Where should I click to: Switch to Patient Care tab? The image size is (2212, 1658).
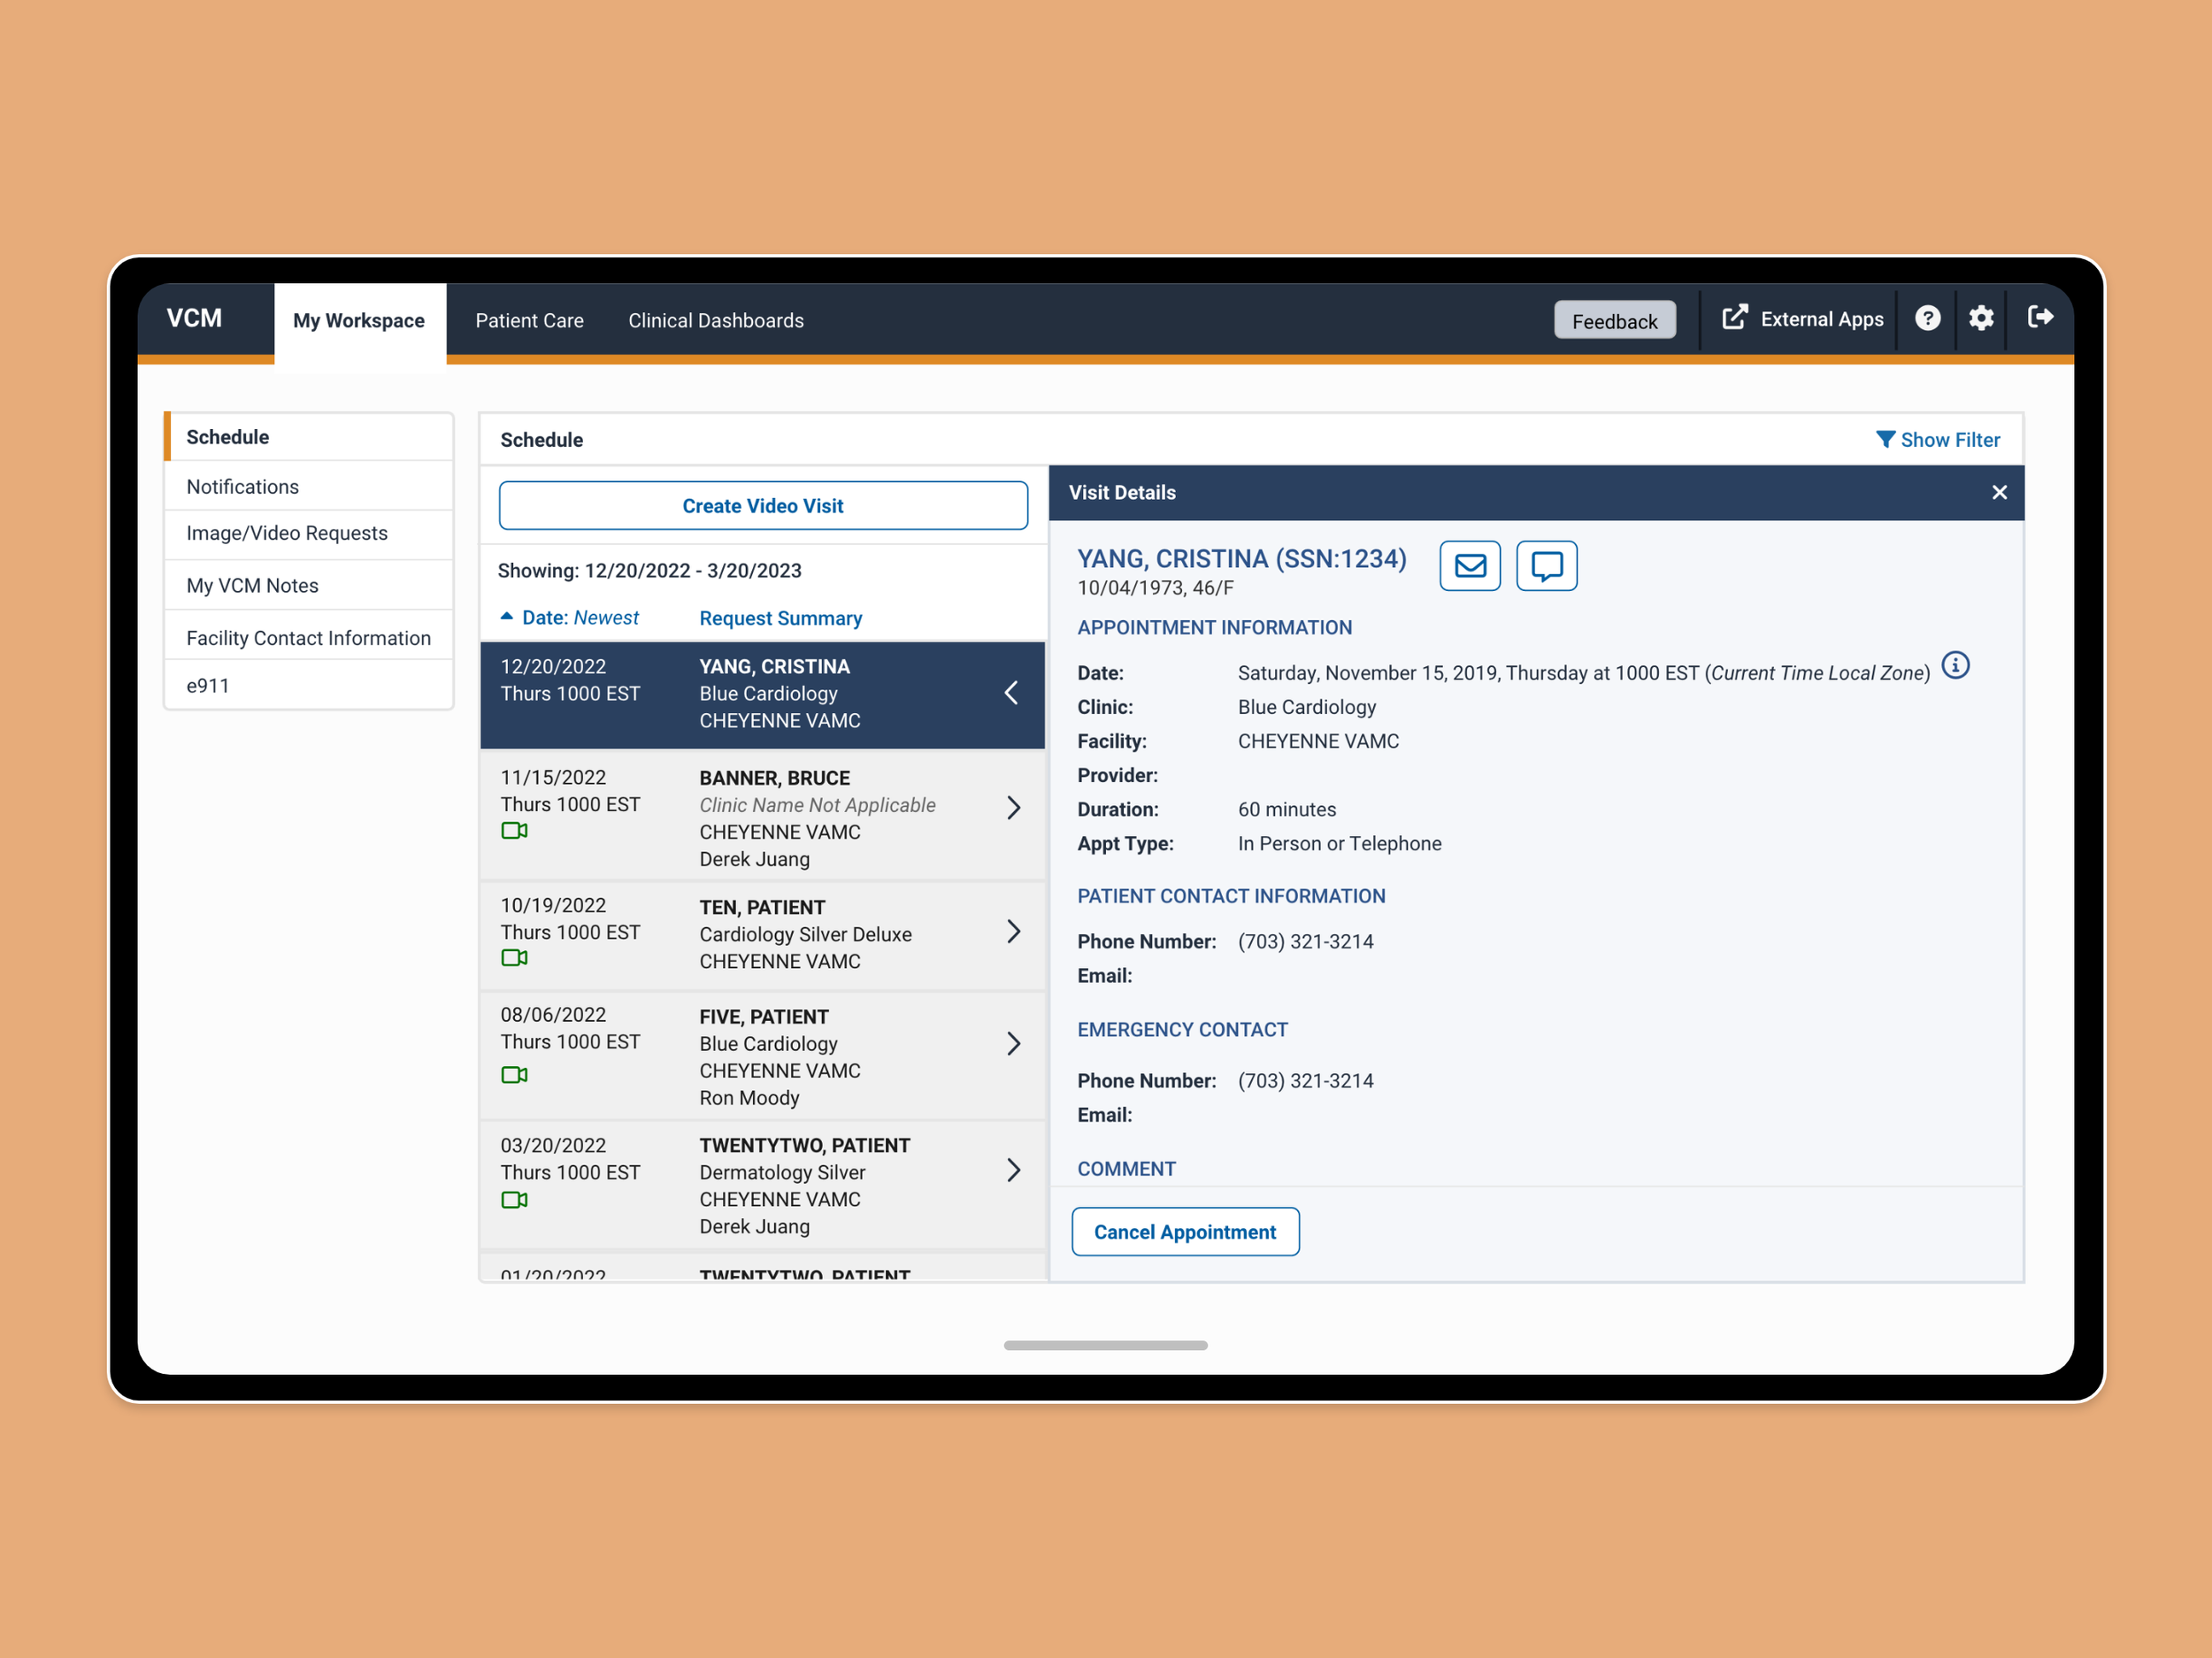529,321
